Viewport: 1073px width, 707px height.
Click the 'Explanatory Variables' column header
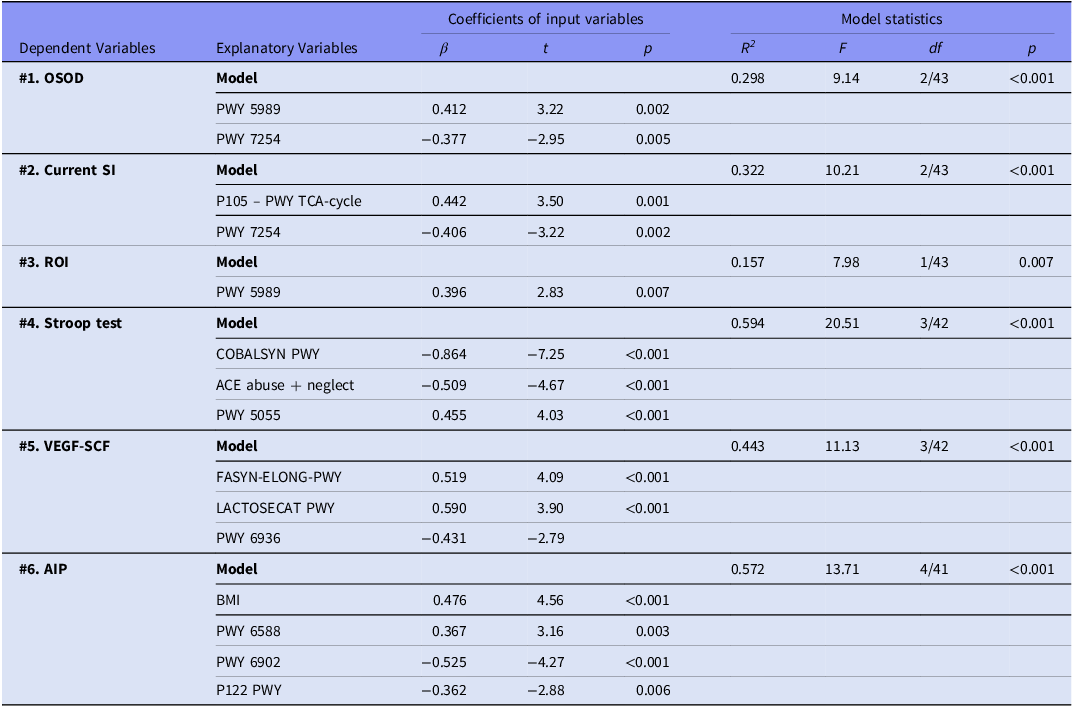click(x=286, y=48)
